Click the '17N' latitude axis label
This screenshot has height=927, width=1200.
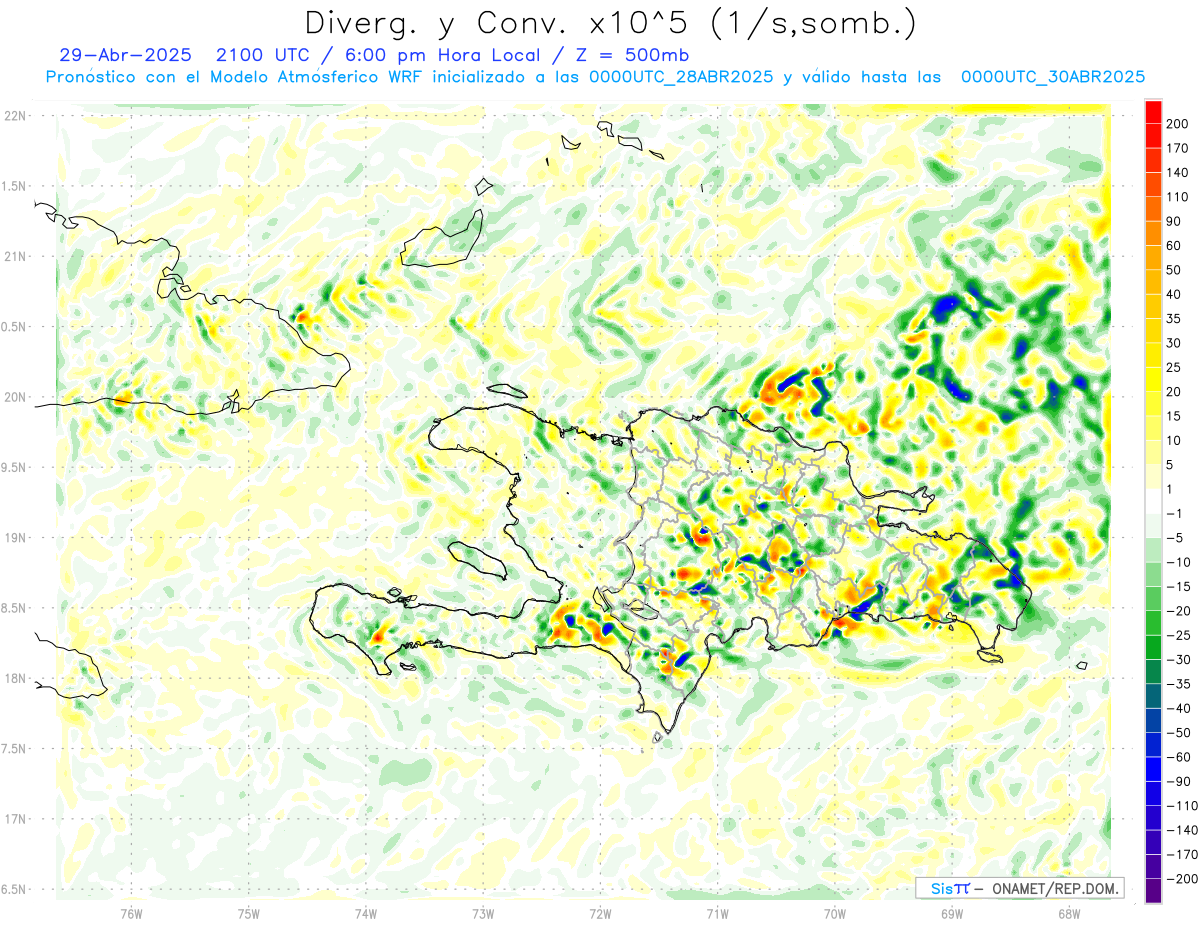[x=15, y=819]
